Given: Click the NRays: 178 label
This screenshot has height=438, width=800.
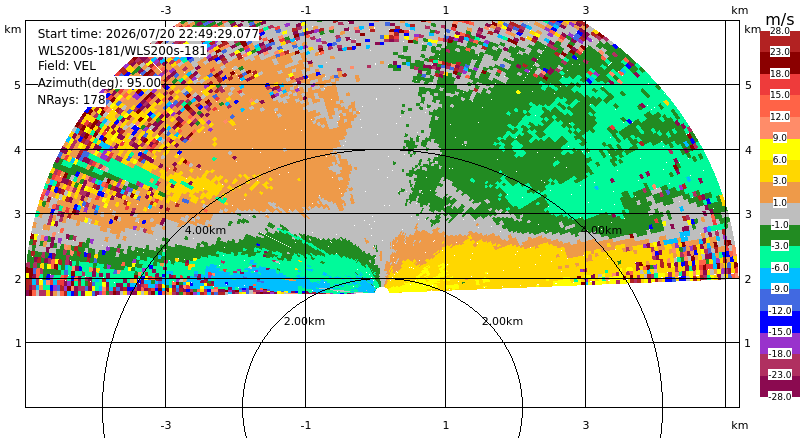Looking at the screenshot, I should pyautogui.click(x=71, y=99).
